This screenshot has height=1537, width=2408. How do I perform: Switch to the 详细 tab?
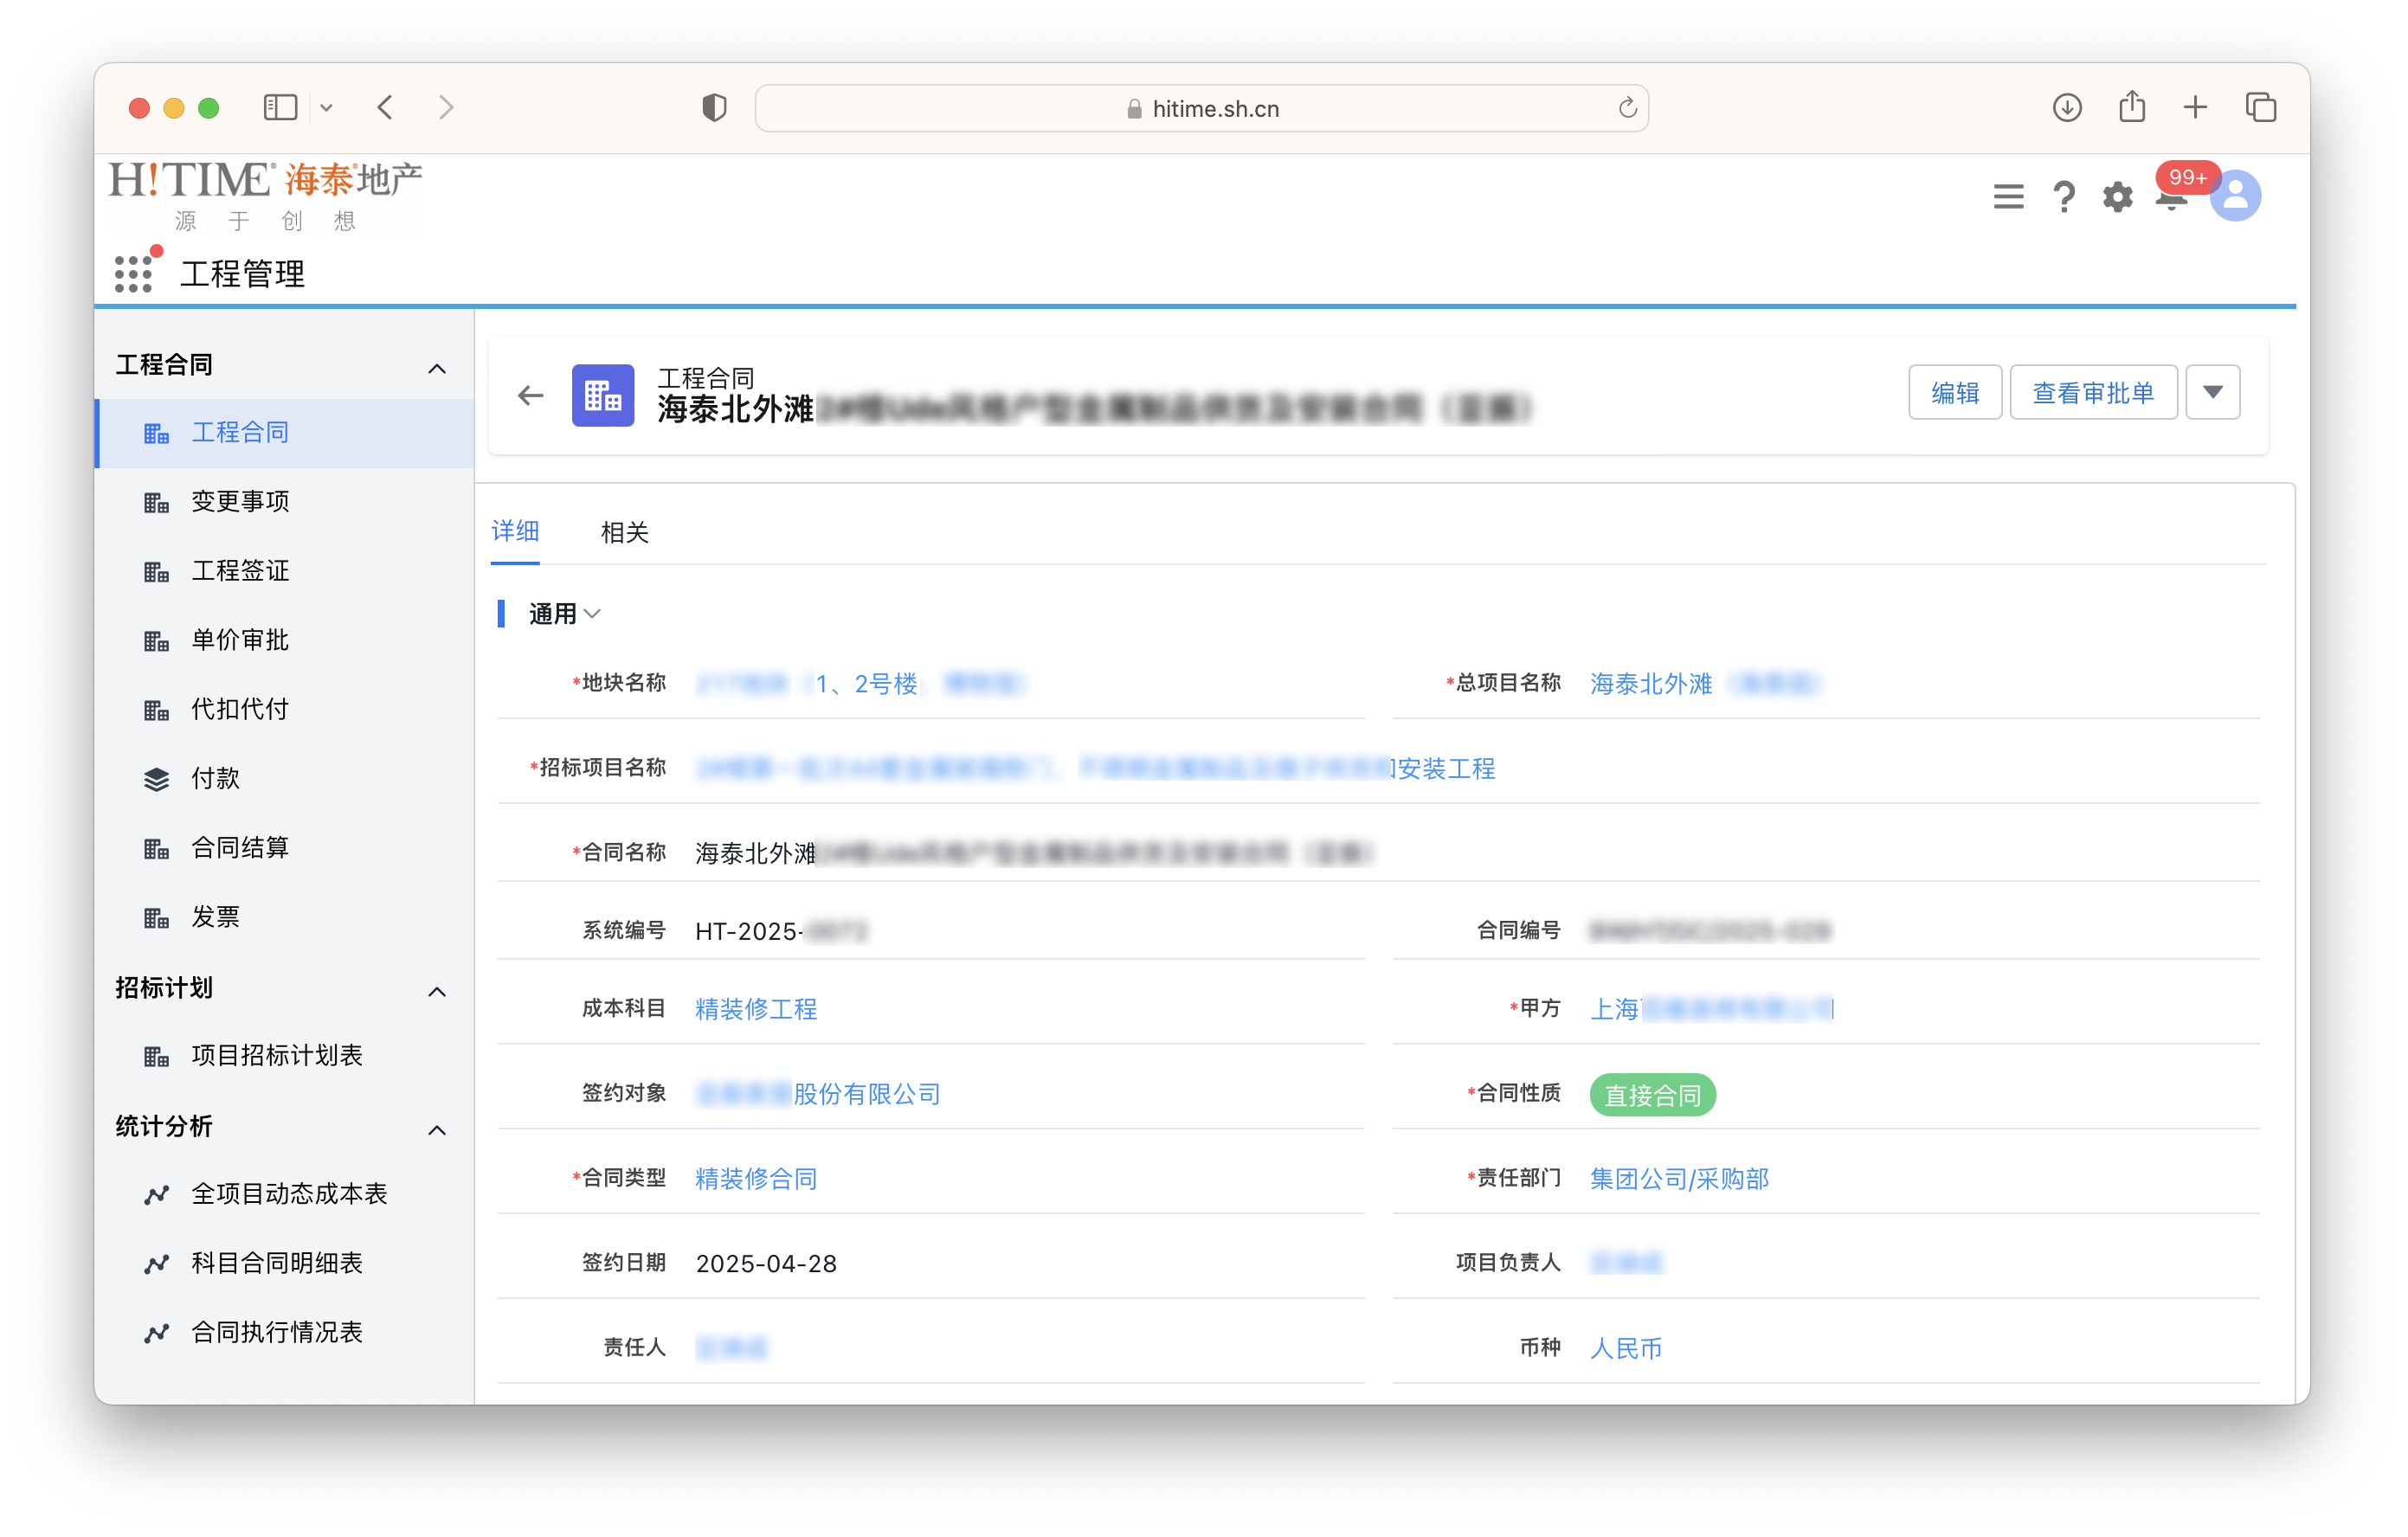click(515, 531)
